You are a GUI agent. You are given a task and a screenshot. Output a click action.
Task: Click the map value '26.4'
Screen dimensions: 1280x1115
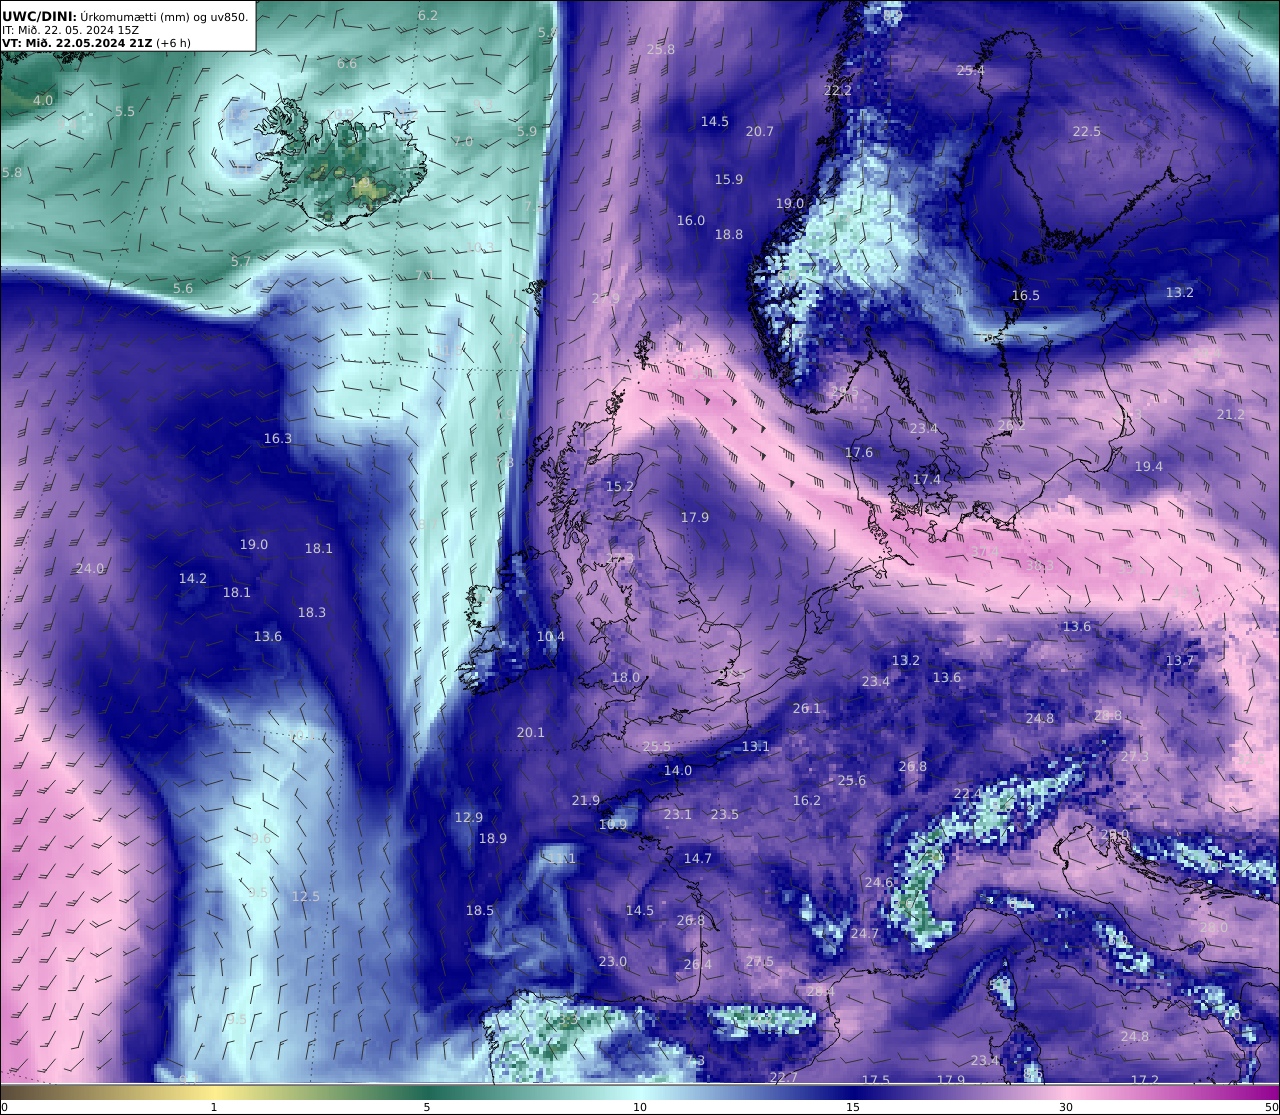click(x=698, y=964)
